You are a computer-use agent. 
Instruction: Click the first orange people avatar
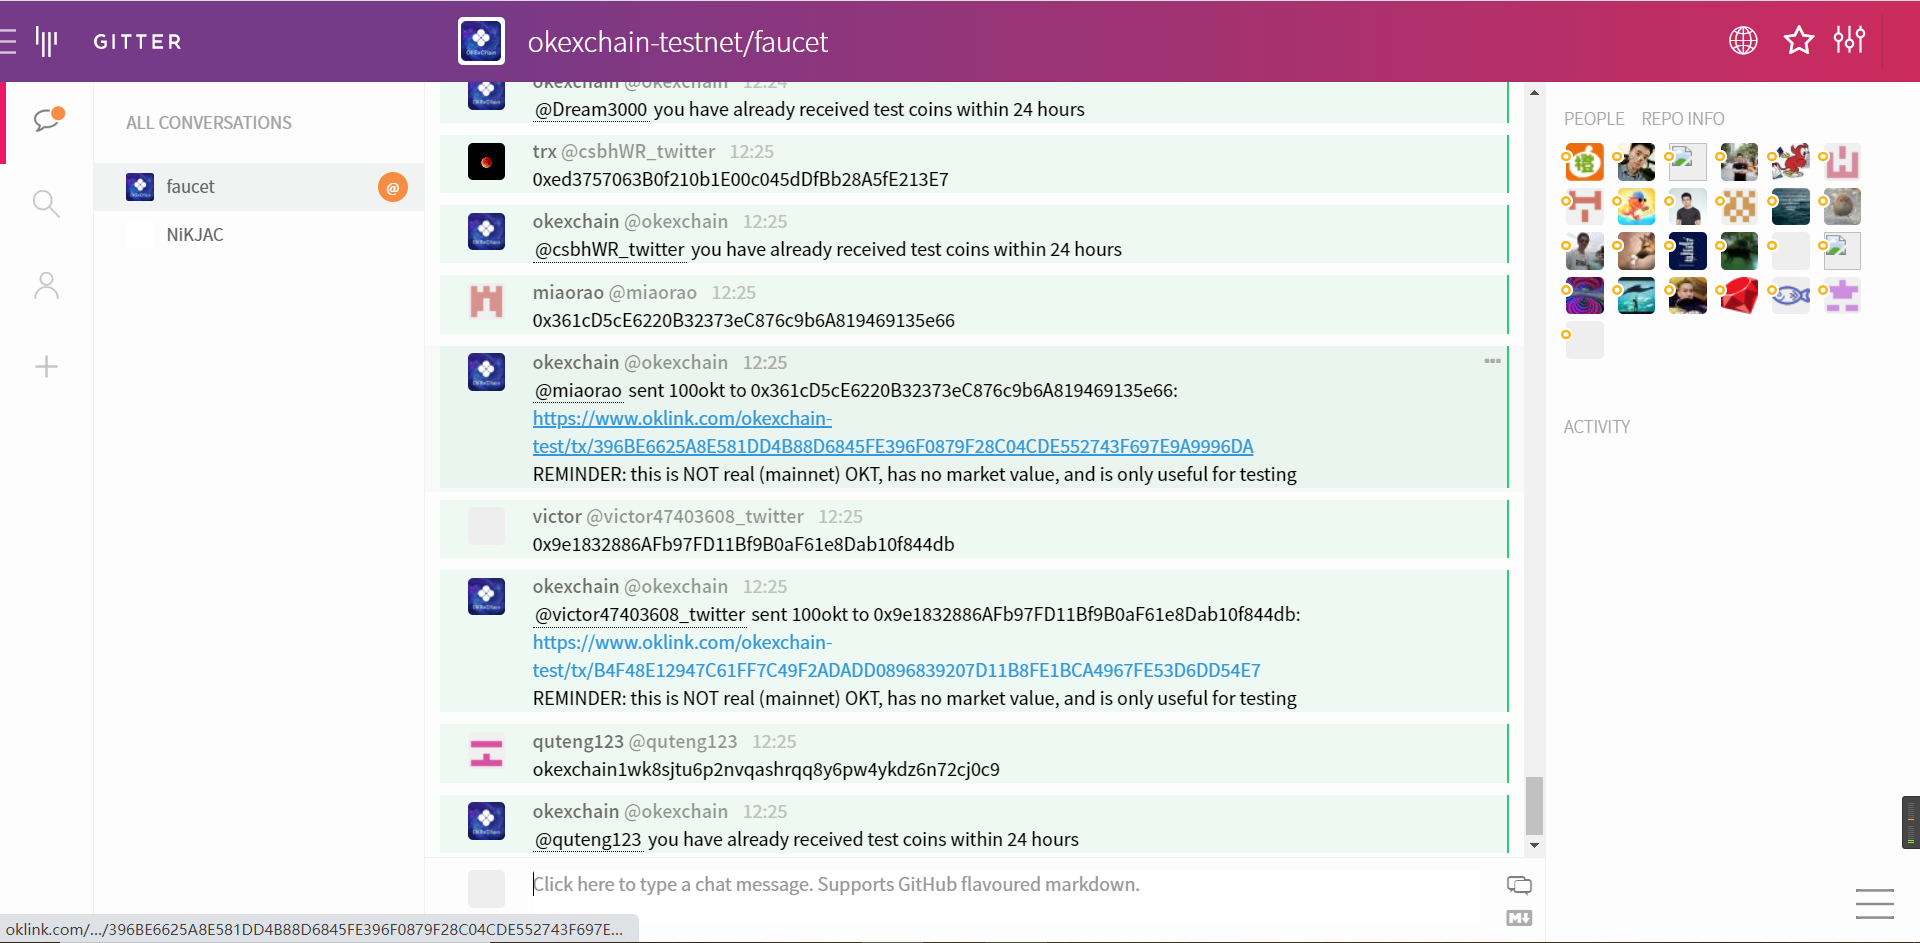click(x=1585, y=162)
